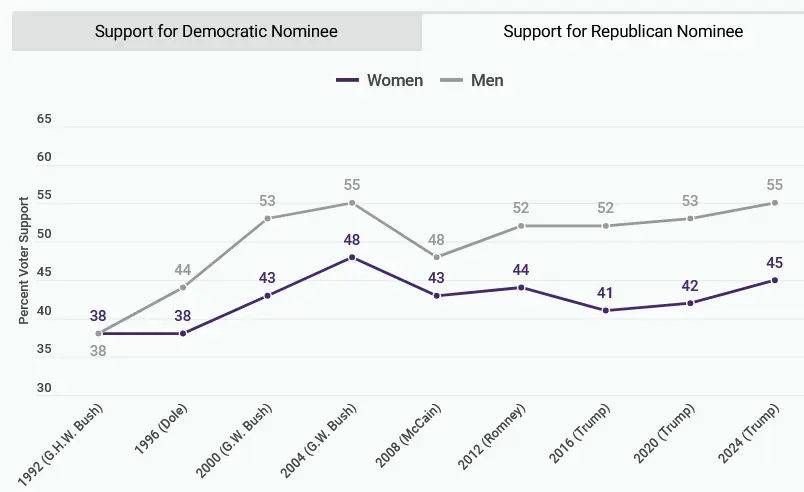Click Men 1996 data point labeled 44
This screenshot has height=492, width=804.
pyautogui.click(x=183, y=287)
